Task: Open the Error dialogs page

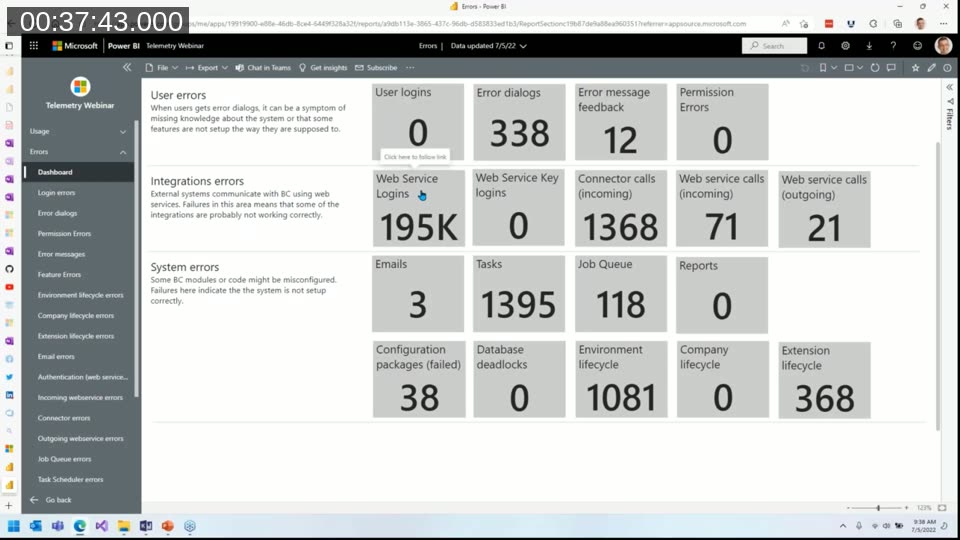Action: point(58,213)
